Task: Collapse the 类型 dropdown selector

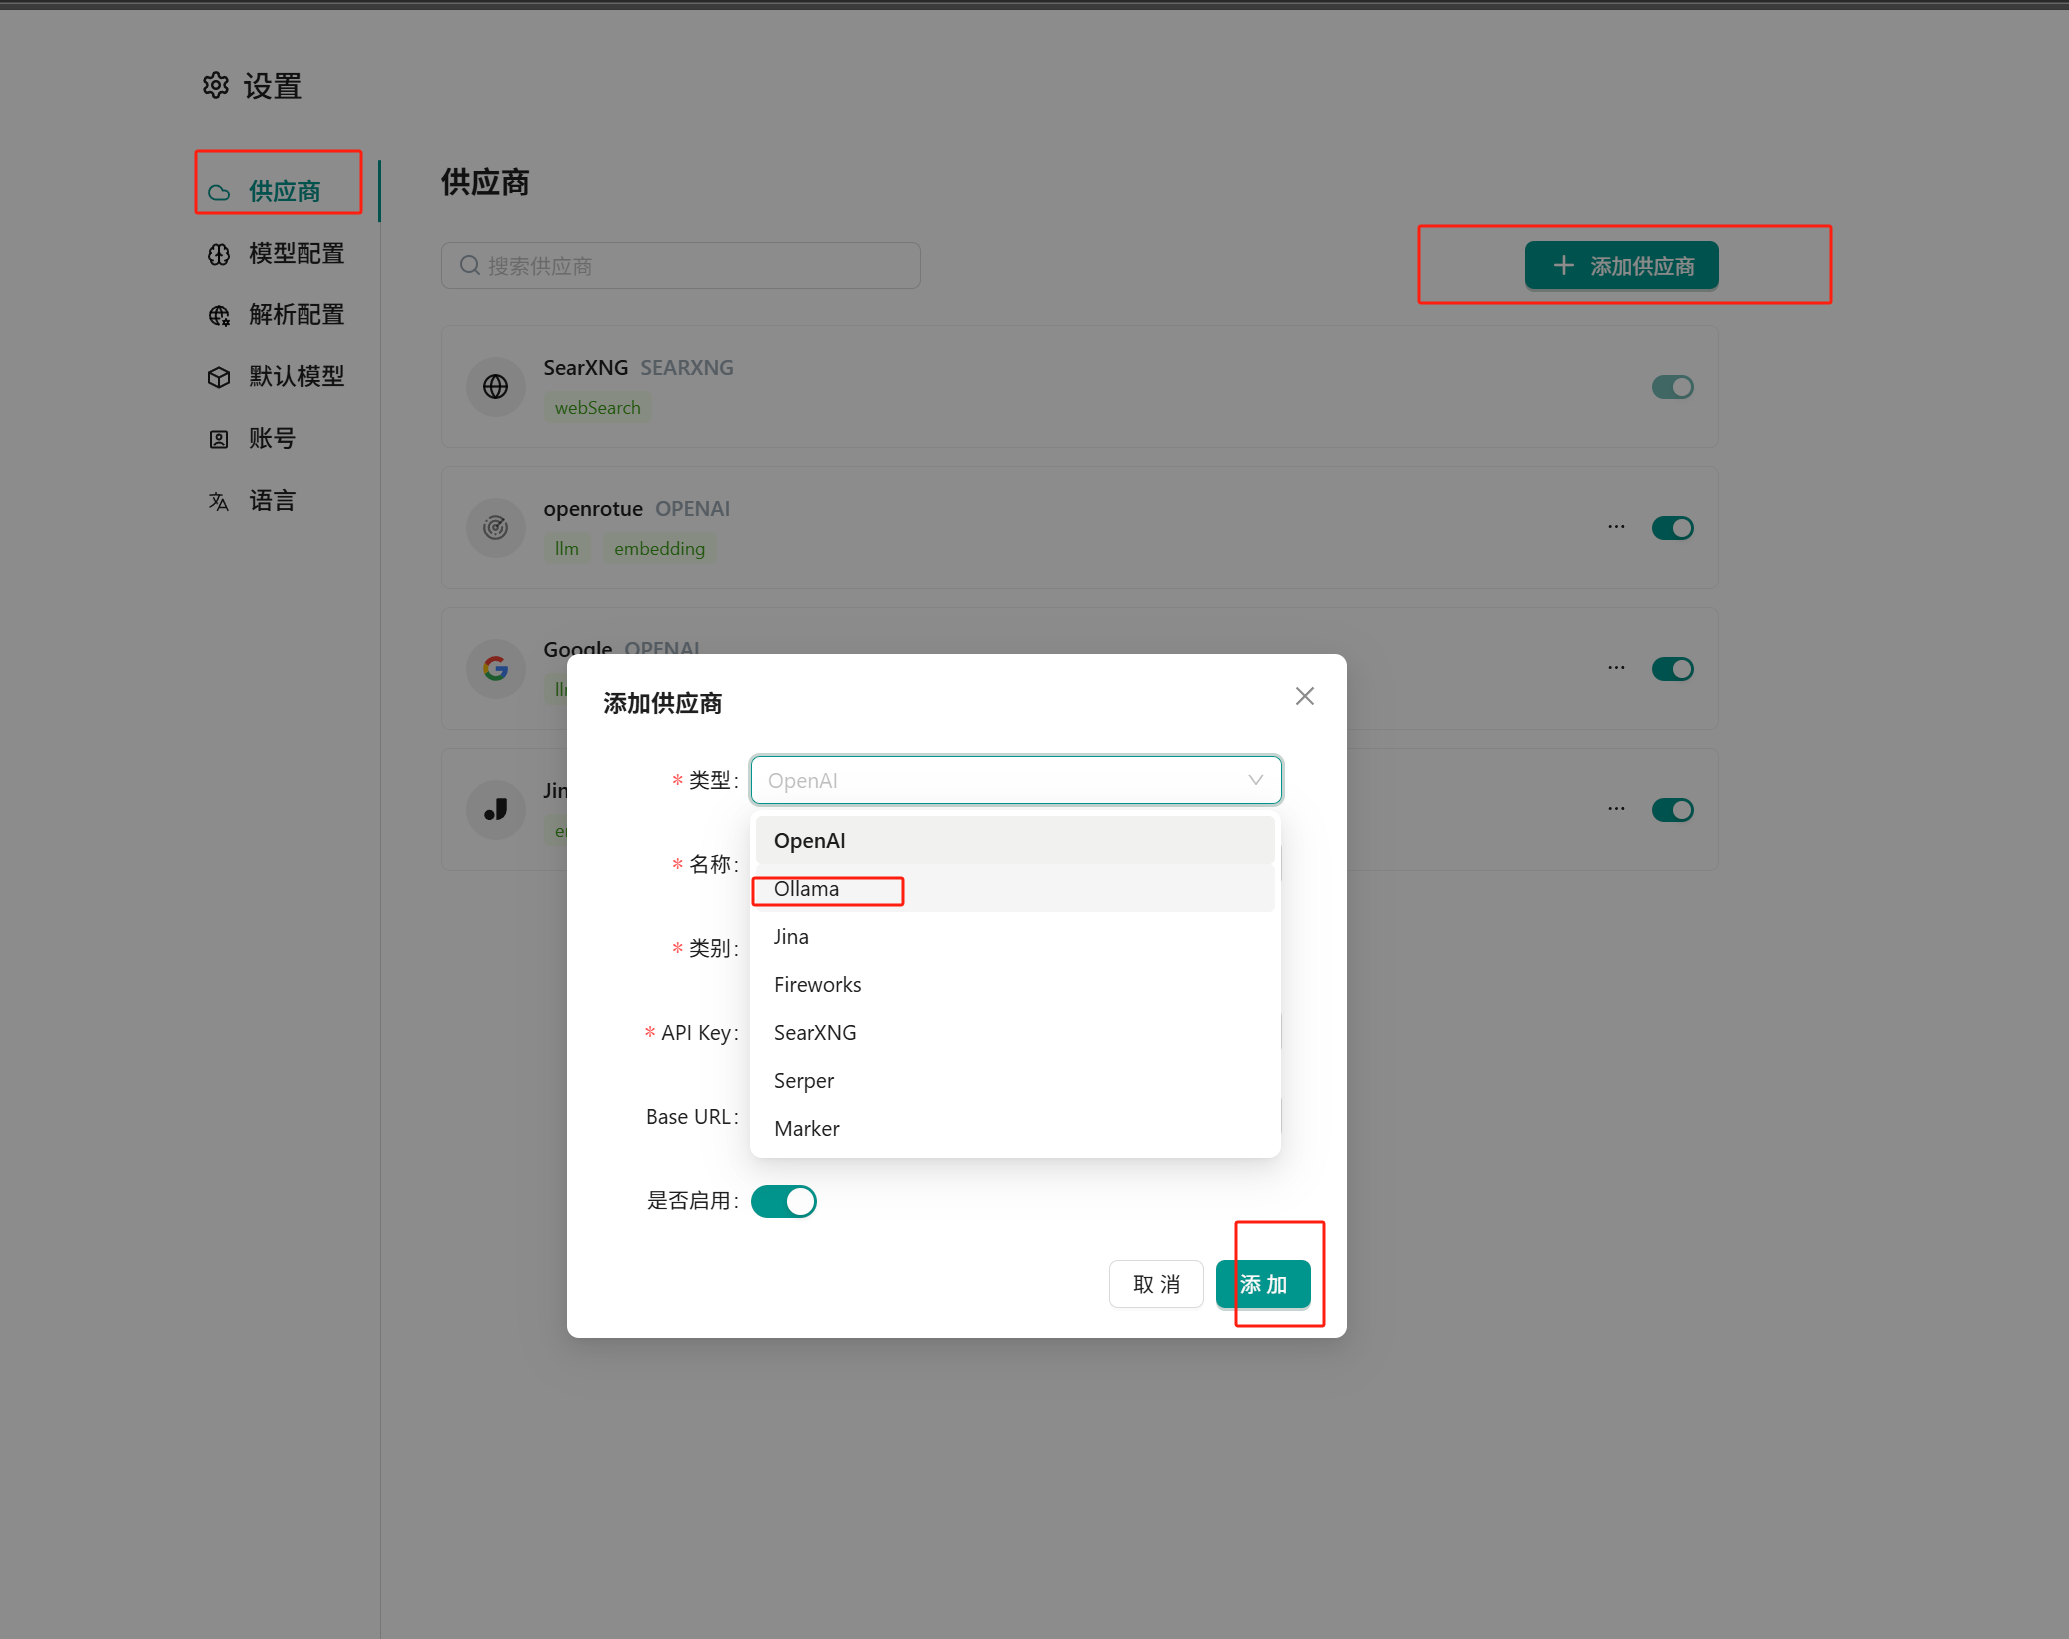Action: [x=1015, y=780]
